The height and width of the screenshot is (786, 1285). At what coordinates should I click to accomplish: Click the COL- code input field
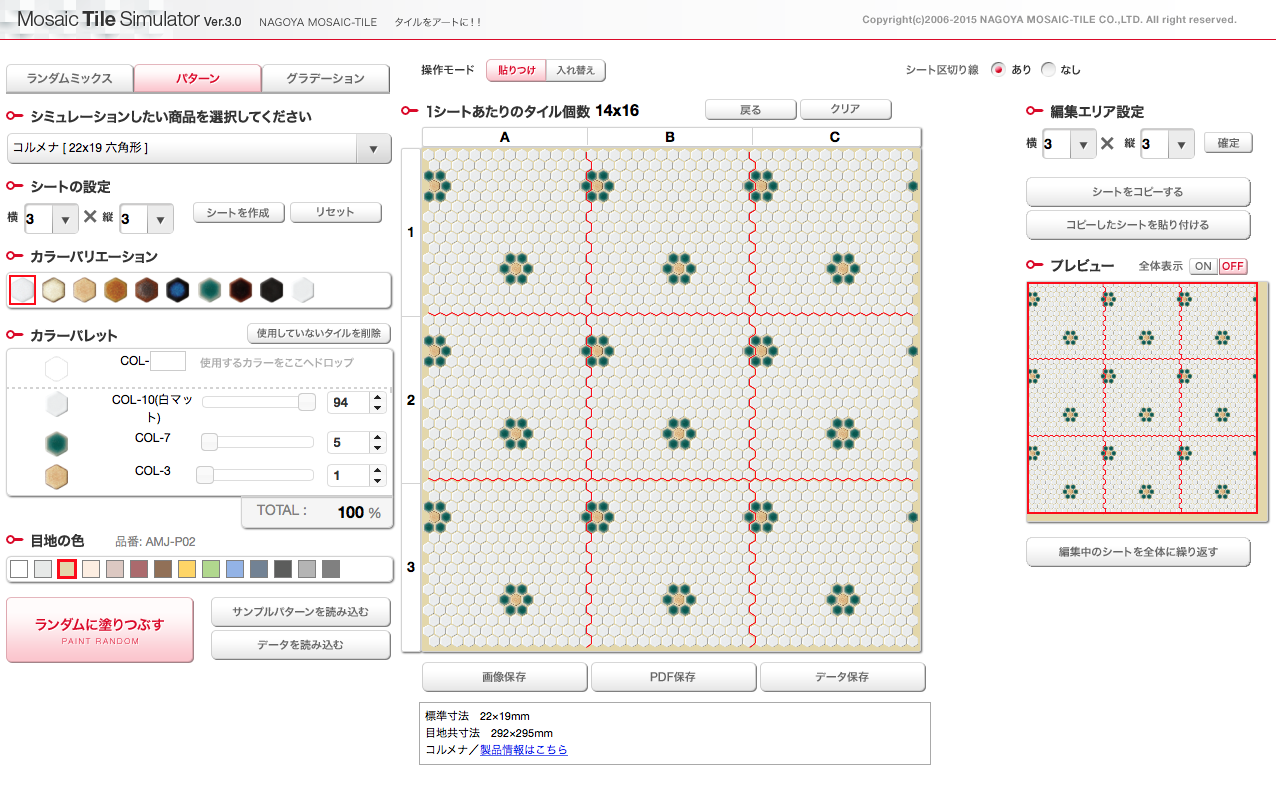168,361
